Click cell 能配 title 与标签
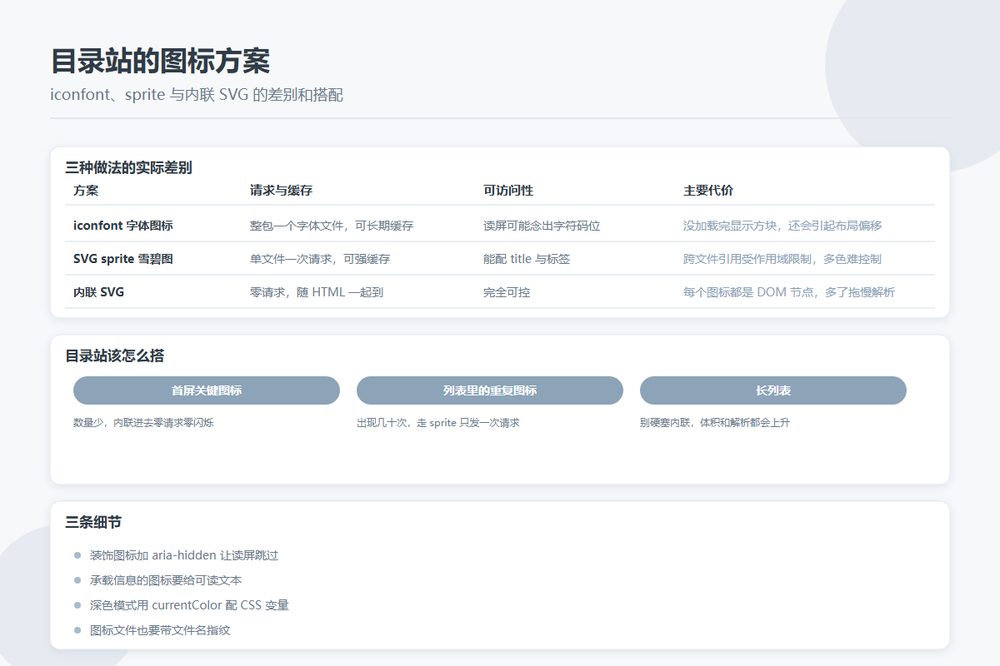Viewport: 1000px width, 666px height. pyautogui.click(x=527, y=259)
